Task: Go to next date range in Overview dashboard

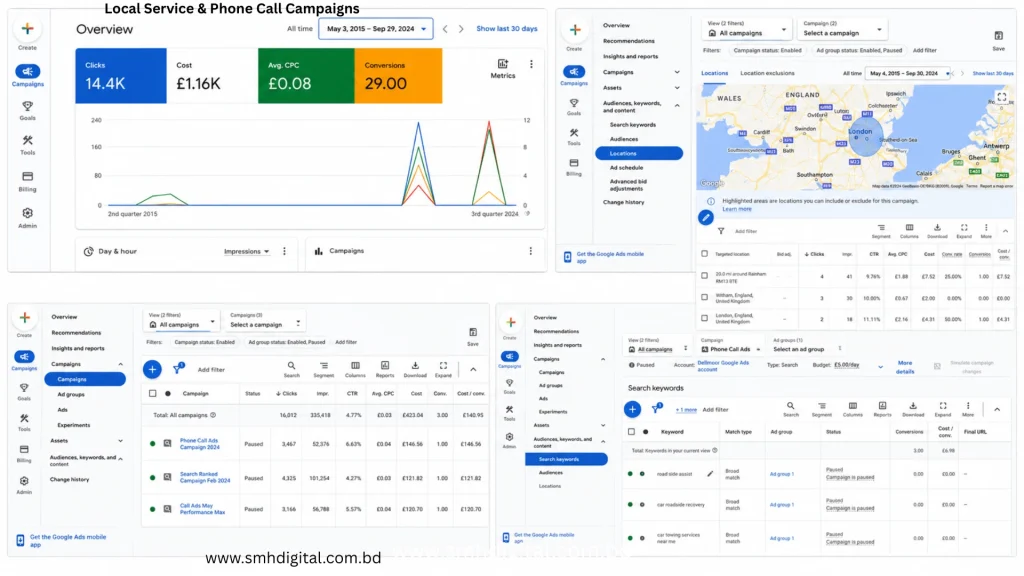Action: coord(461,29)
